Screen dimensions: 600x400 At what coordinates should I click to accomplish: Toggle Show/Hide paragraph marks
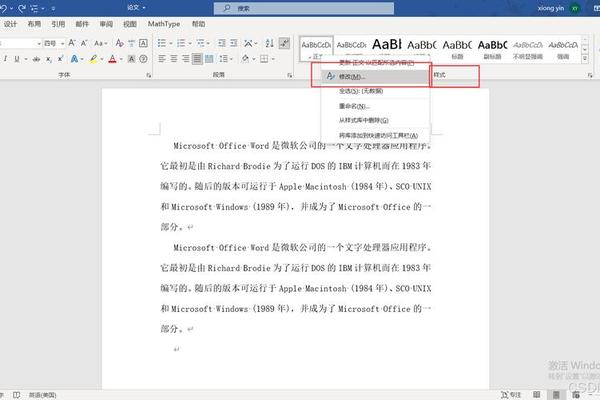284,43
